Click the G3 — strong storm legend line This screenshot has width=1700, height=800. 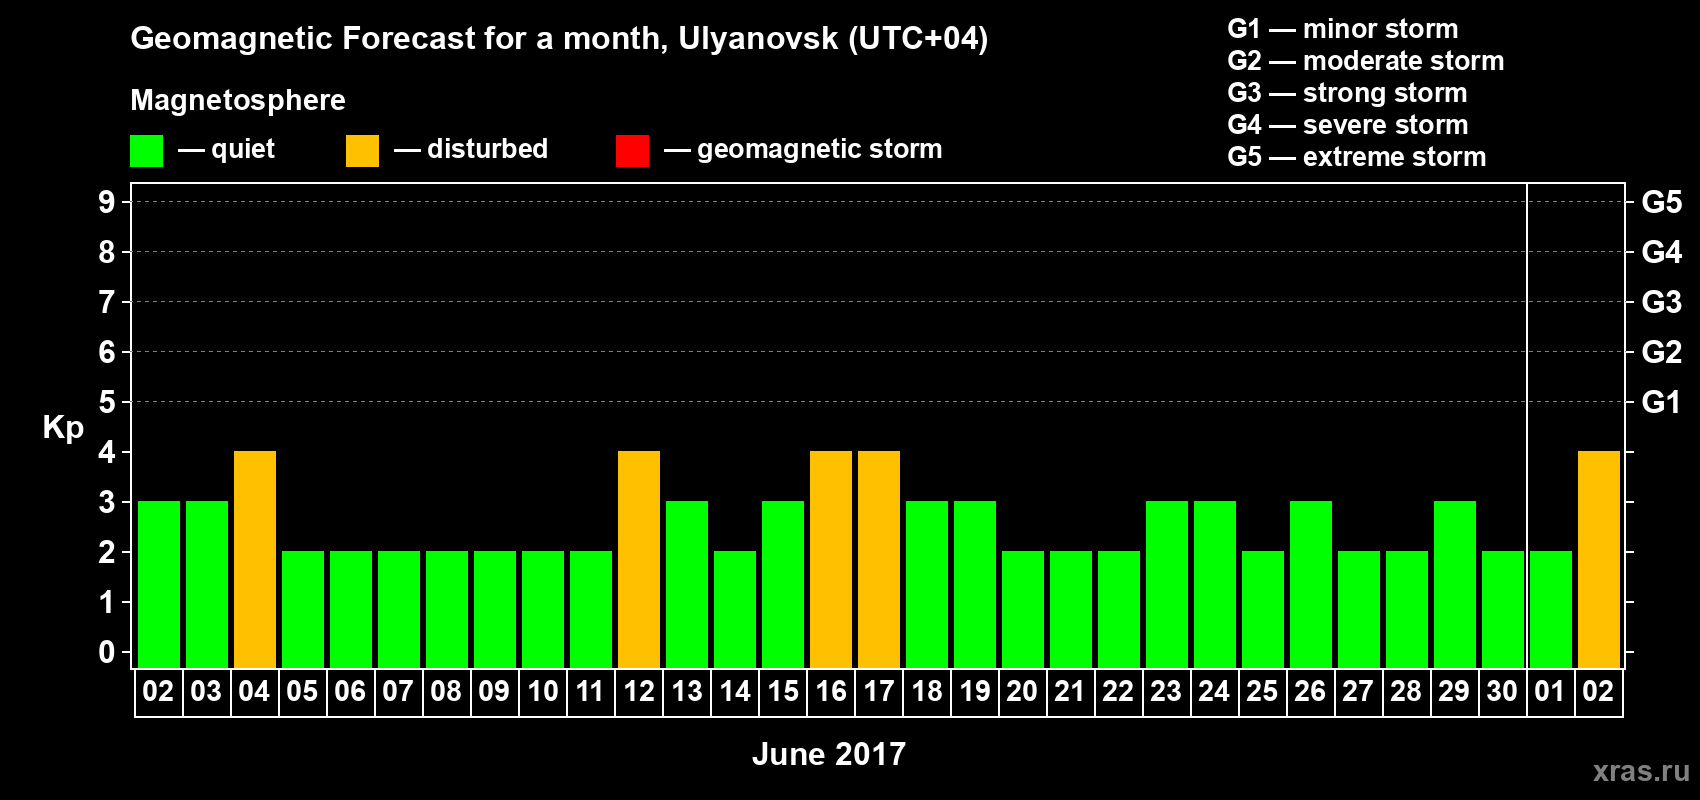pyautogui.click(x=1348, y=93)
